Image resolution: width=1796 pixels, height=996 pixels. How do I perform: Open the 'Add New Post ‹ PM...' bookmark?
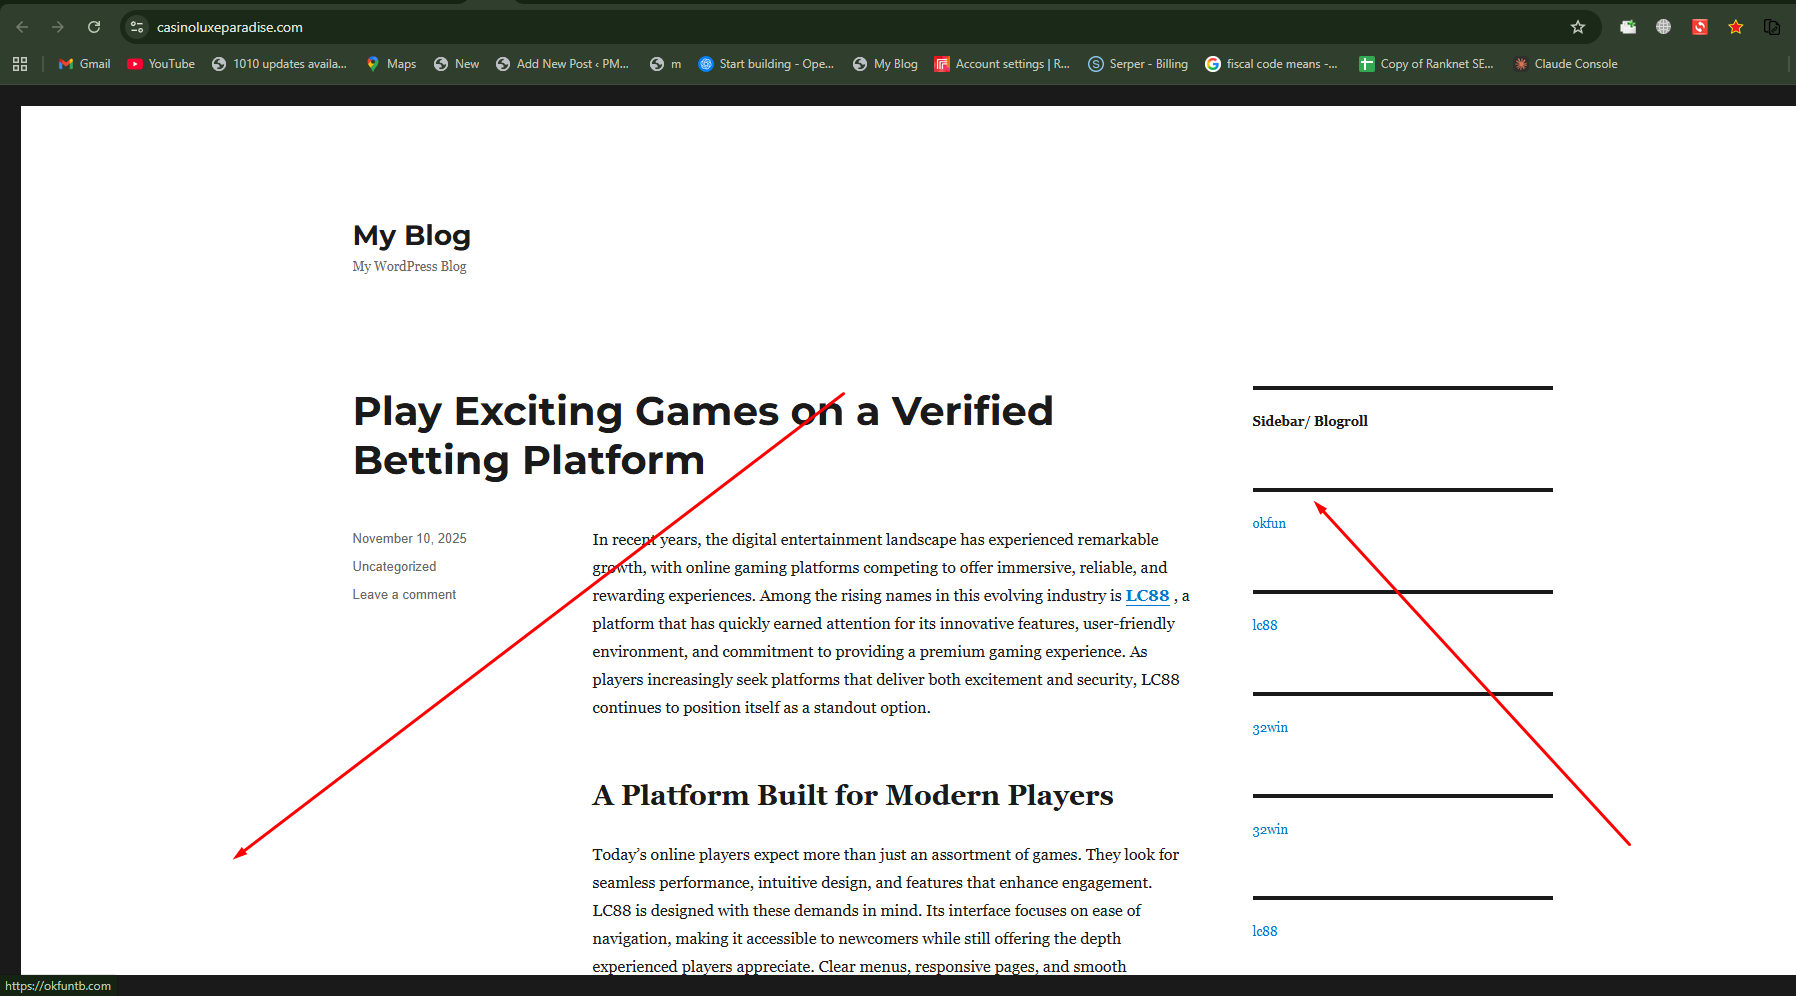tap(562, 64)
